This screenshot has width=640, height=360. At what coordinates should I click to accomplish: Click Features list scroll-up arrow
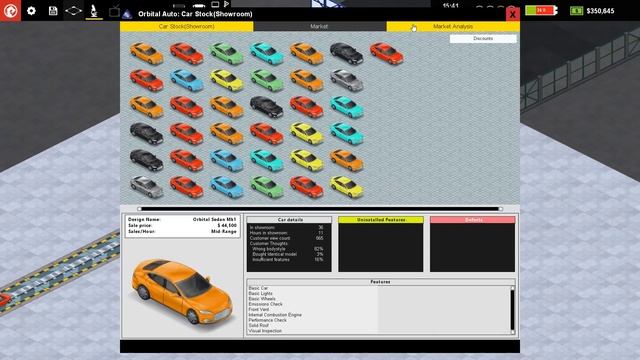[513, 288]
